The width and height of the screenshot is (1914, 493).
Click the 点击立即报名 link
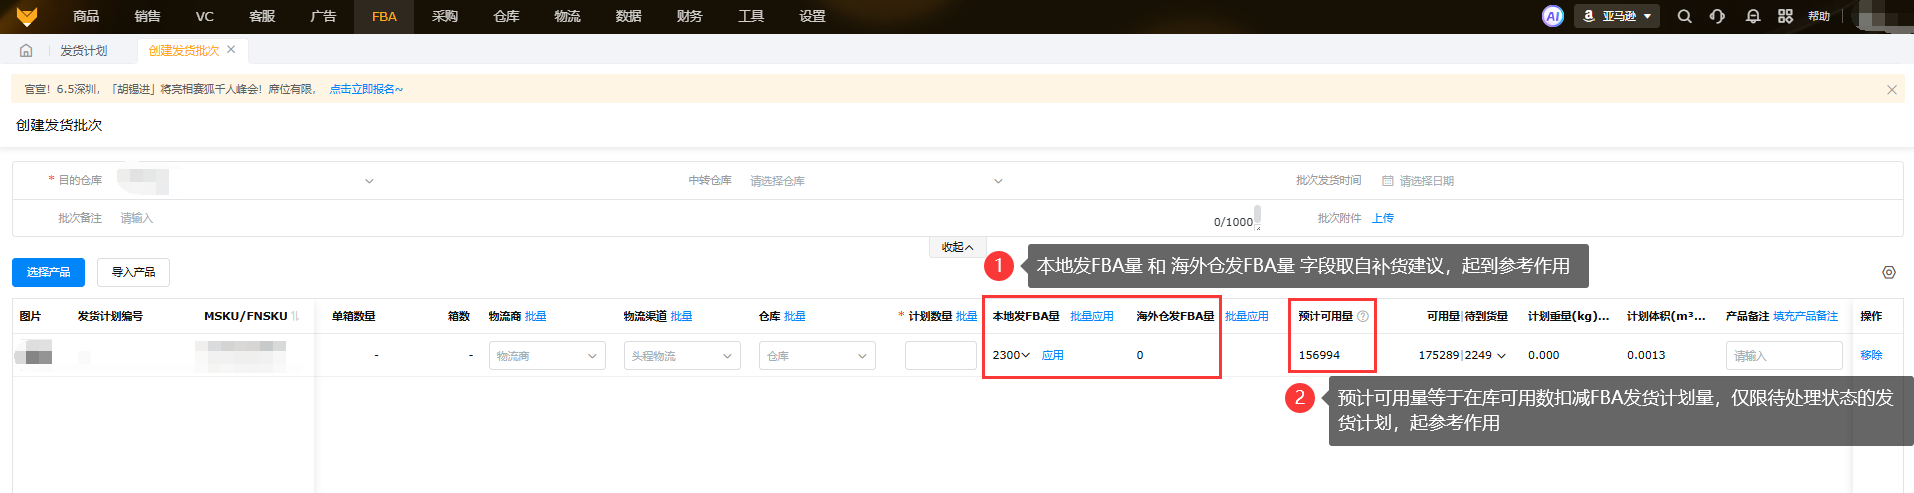pos(366,89)
